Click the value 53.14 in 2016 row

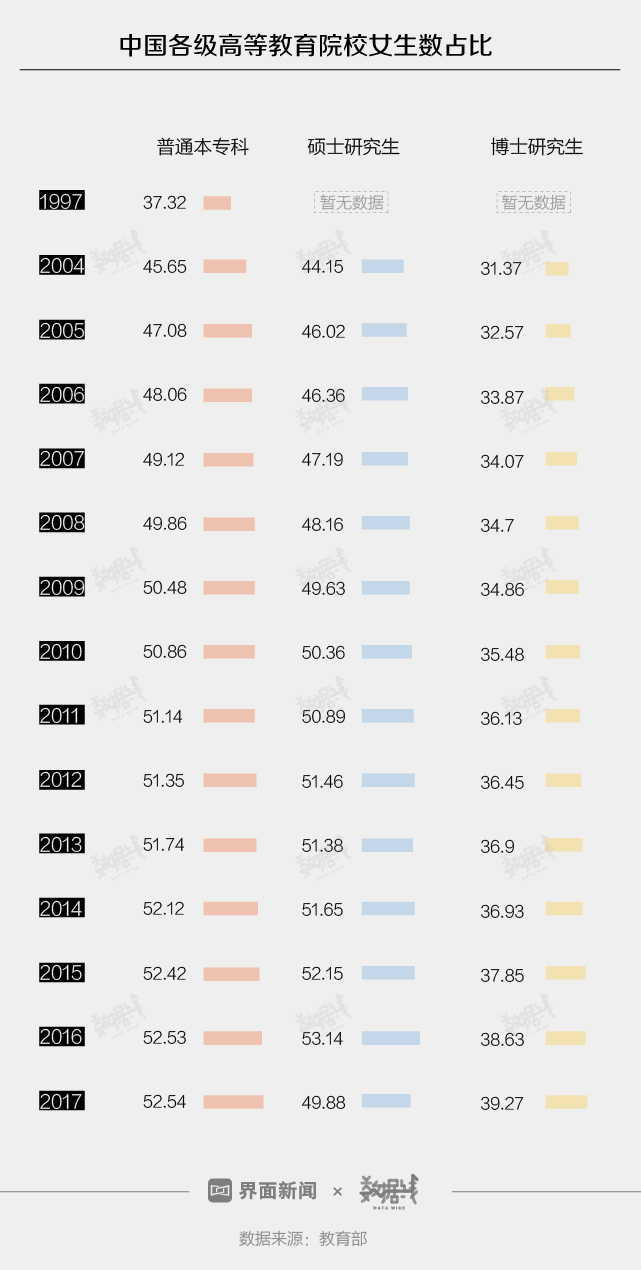tap(322, 1039)
